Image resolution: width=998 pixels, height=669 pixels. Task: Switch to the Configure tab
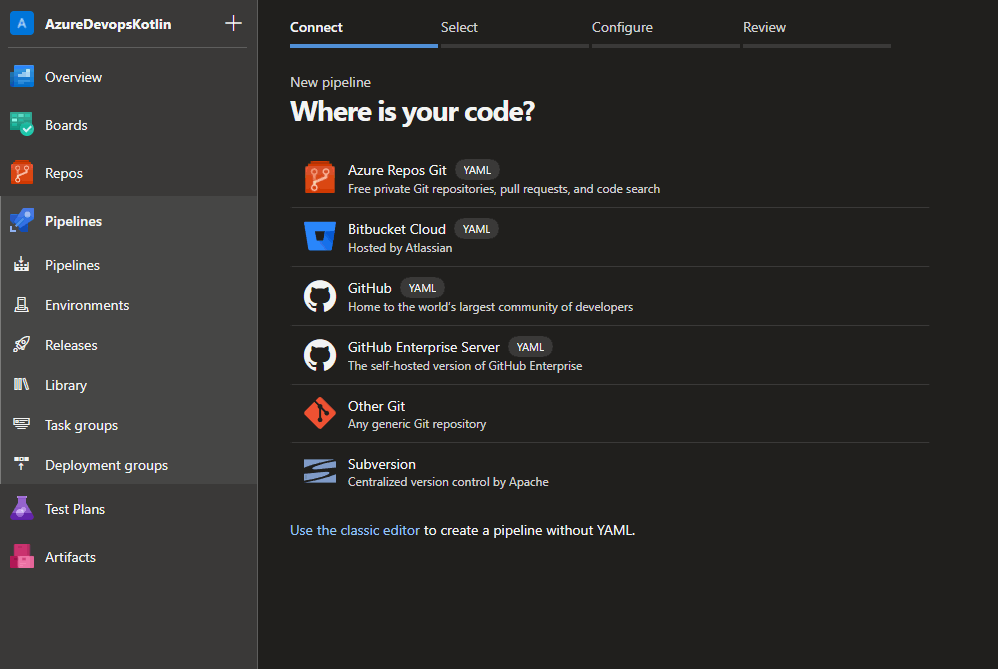(x=622, y=27)
